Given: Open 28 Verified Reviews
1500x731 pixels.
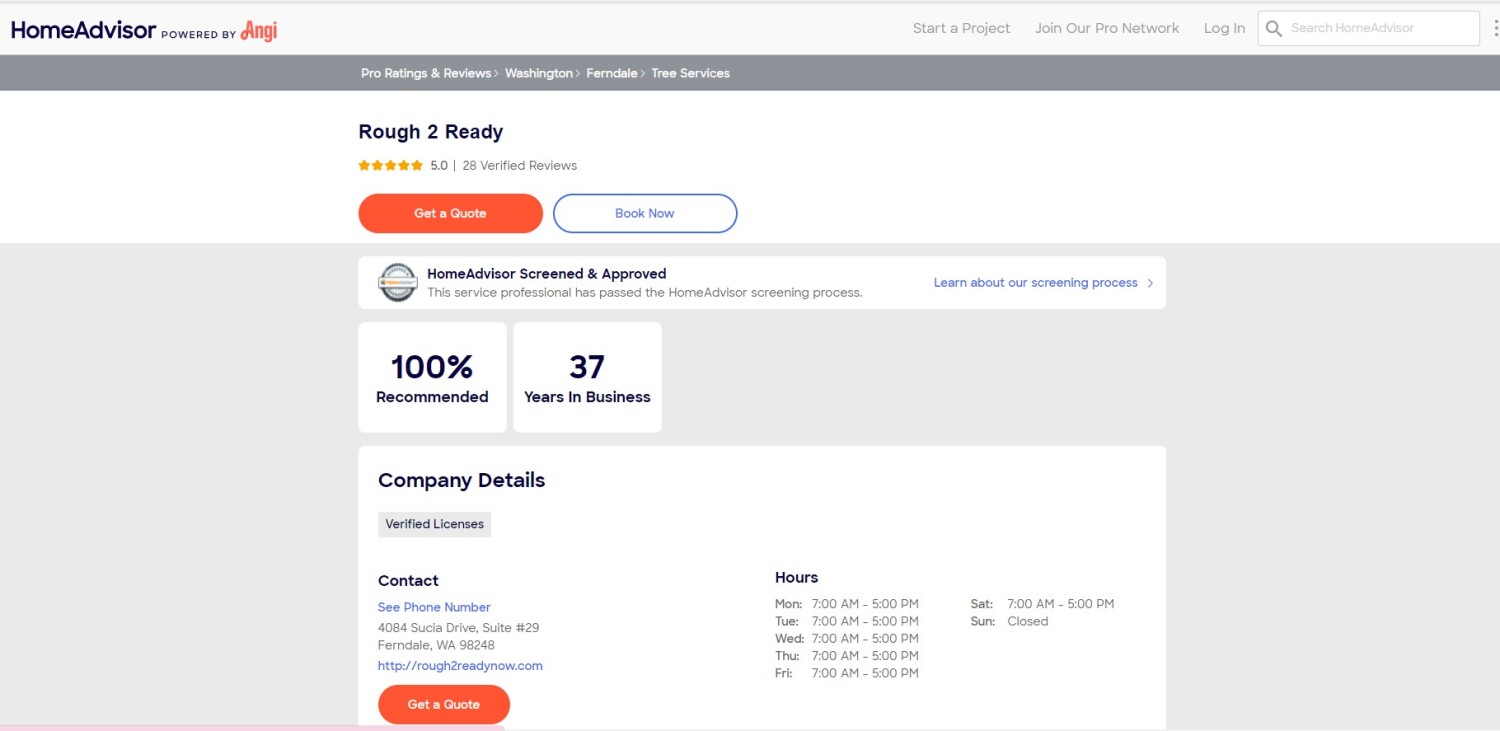Looking at the screenshot, I should 519,166.
